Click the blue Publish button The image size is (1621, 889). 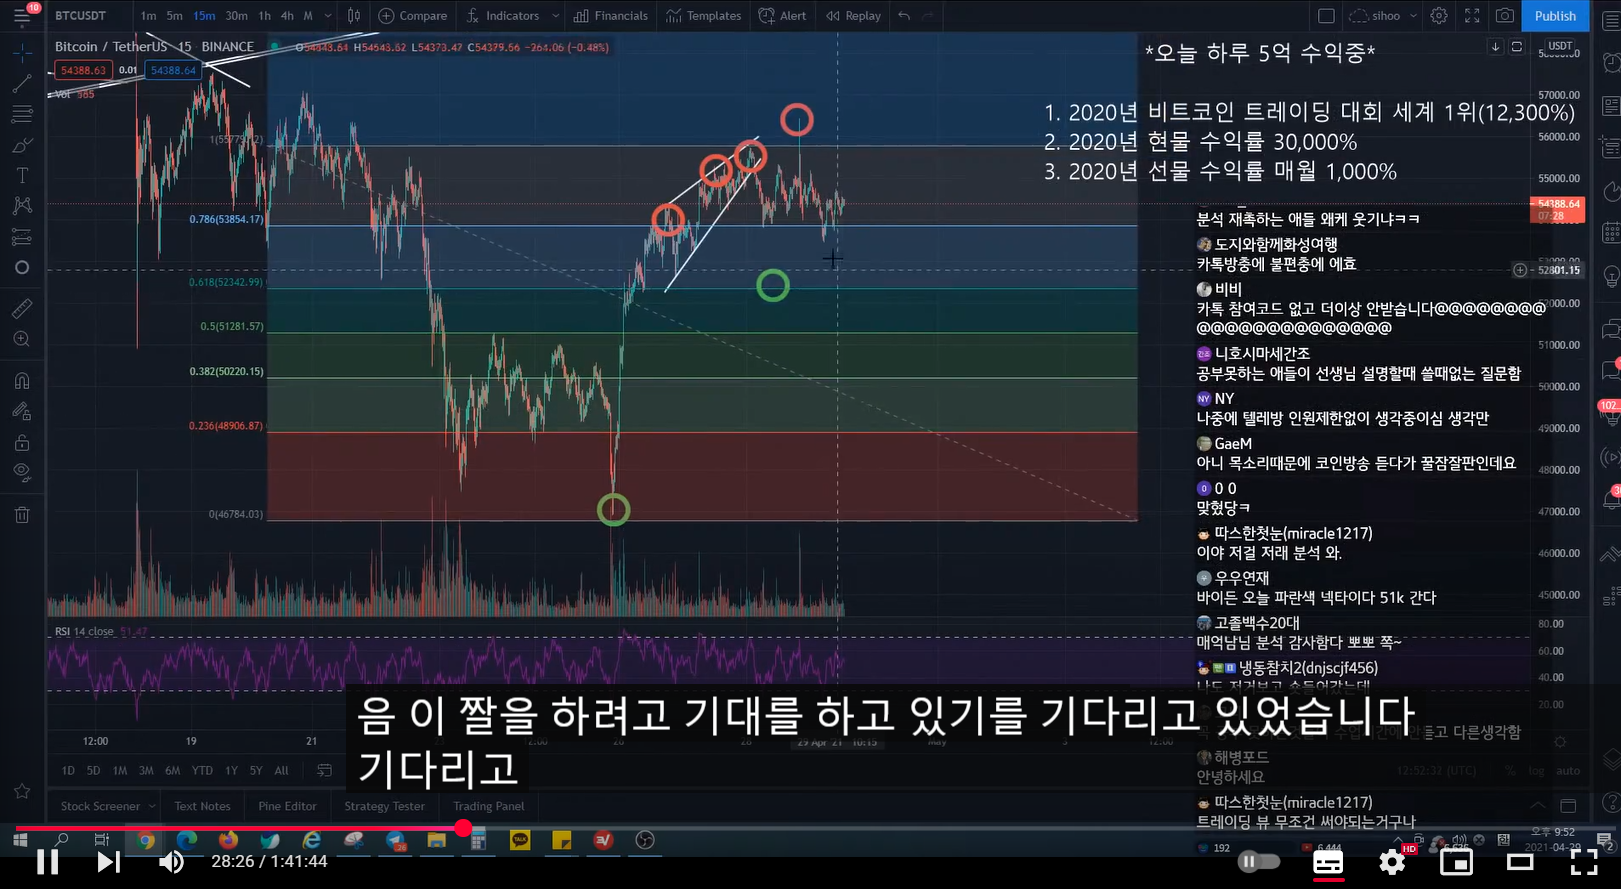click(x=1555, y=16)
